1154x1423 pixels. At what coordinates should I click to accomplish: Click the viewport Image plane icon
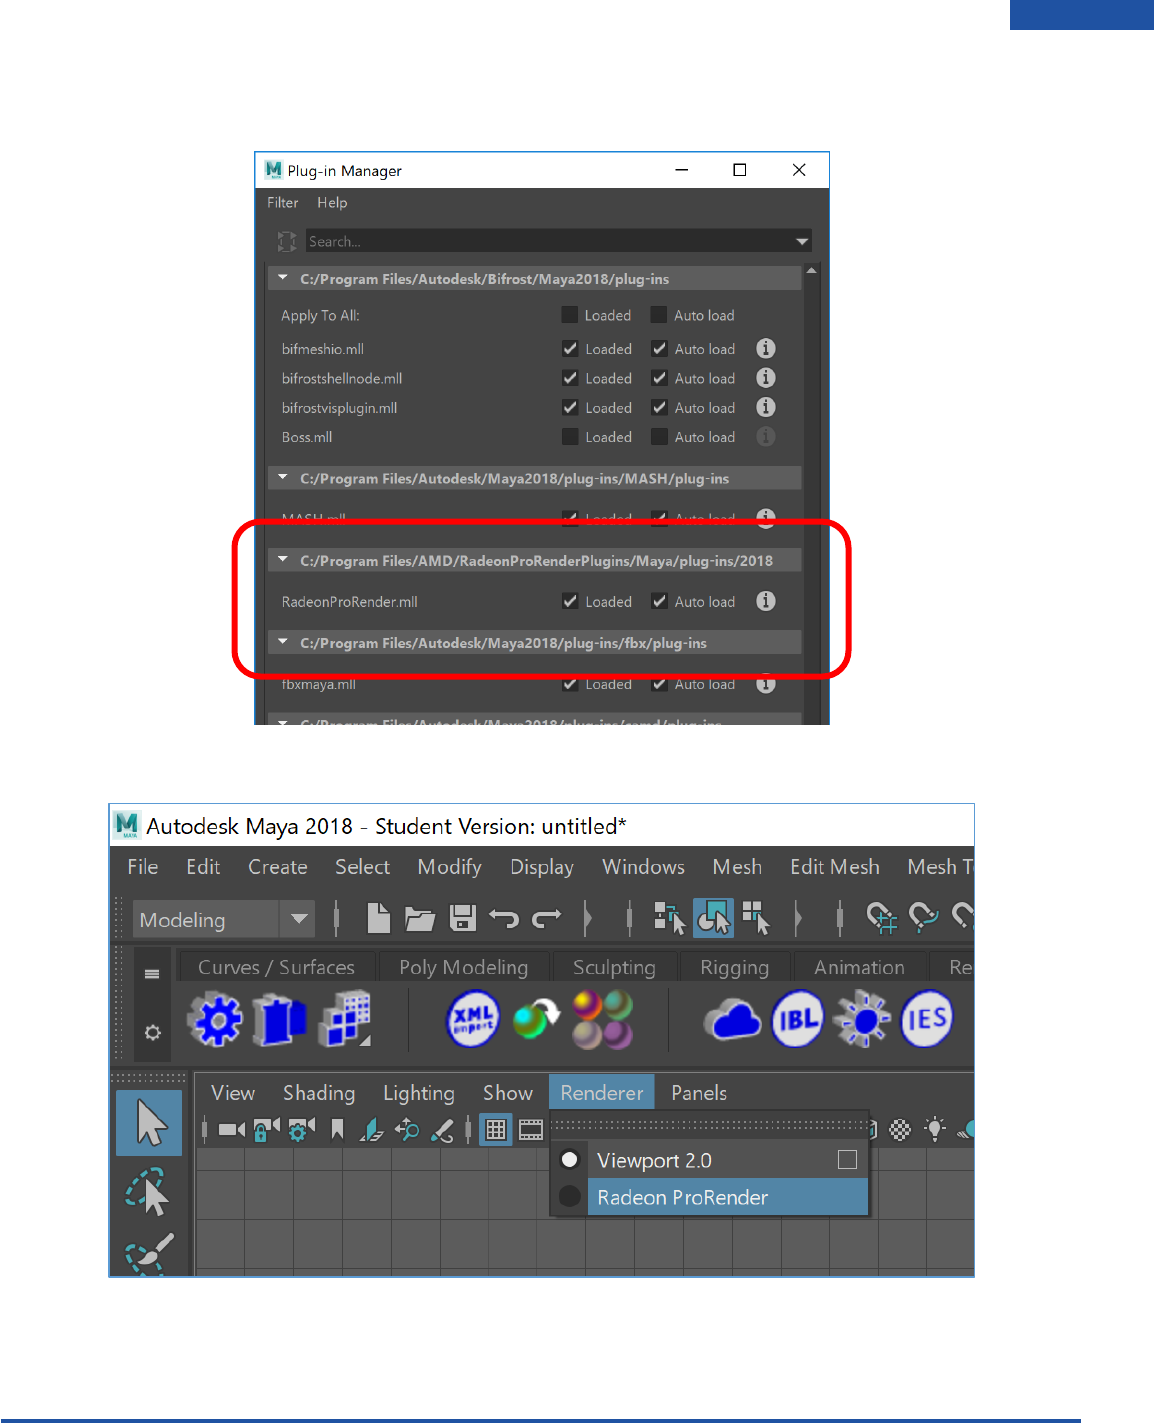(x=371, y=1130)
